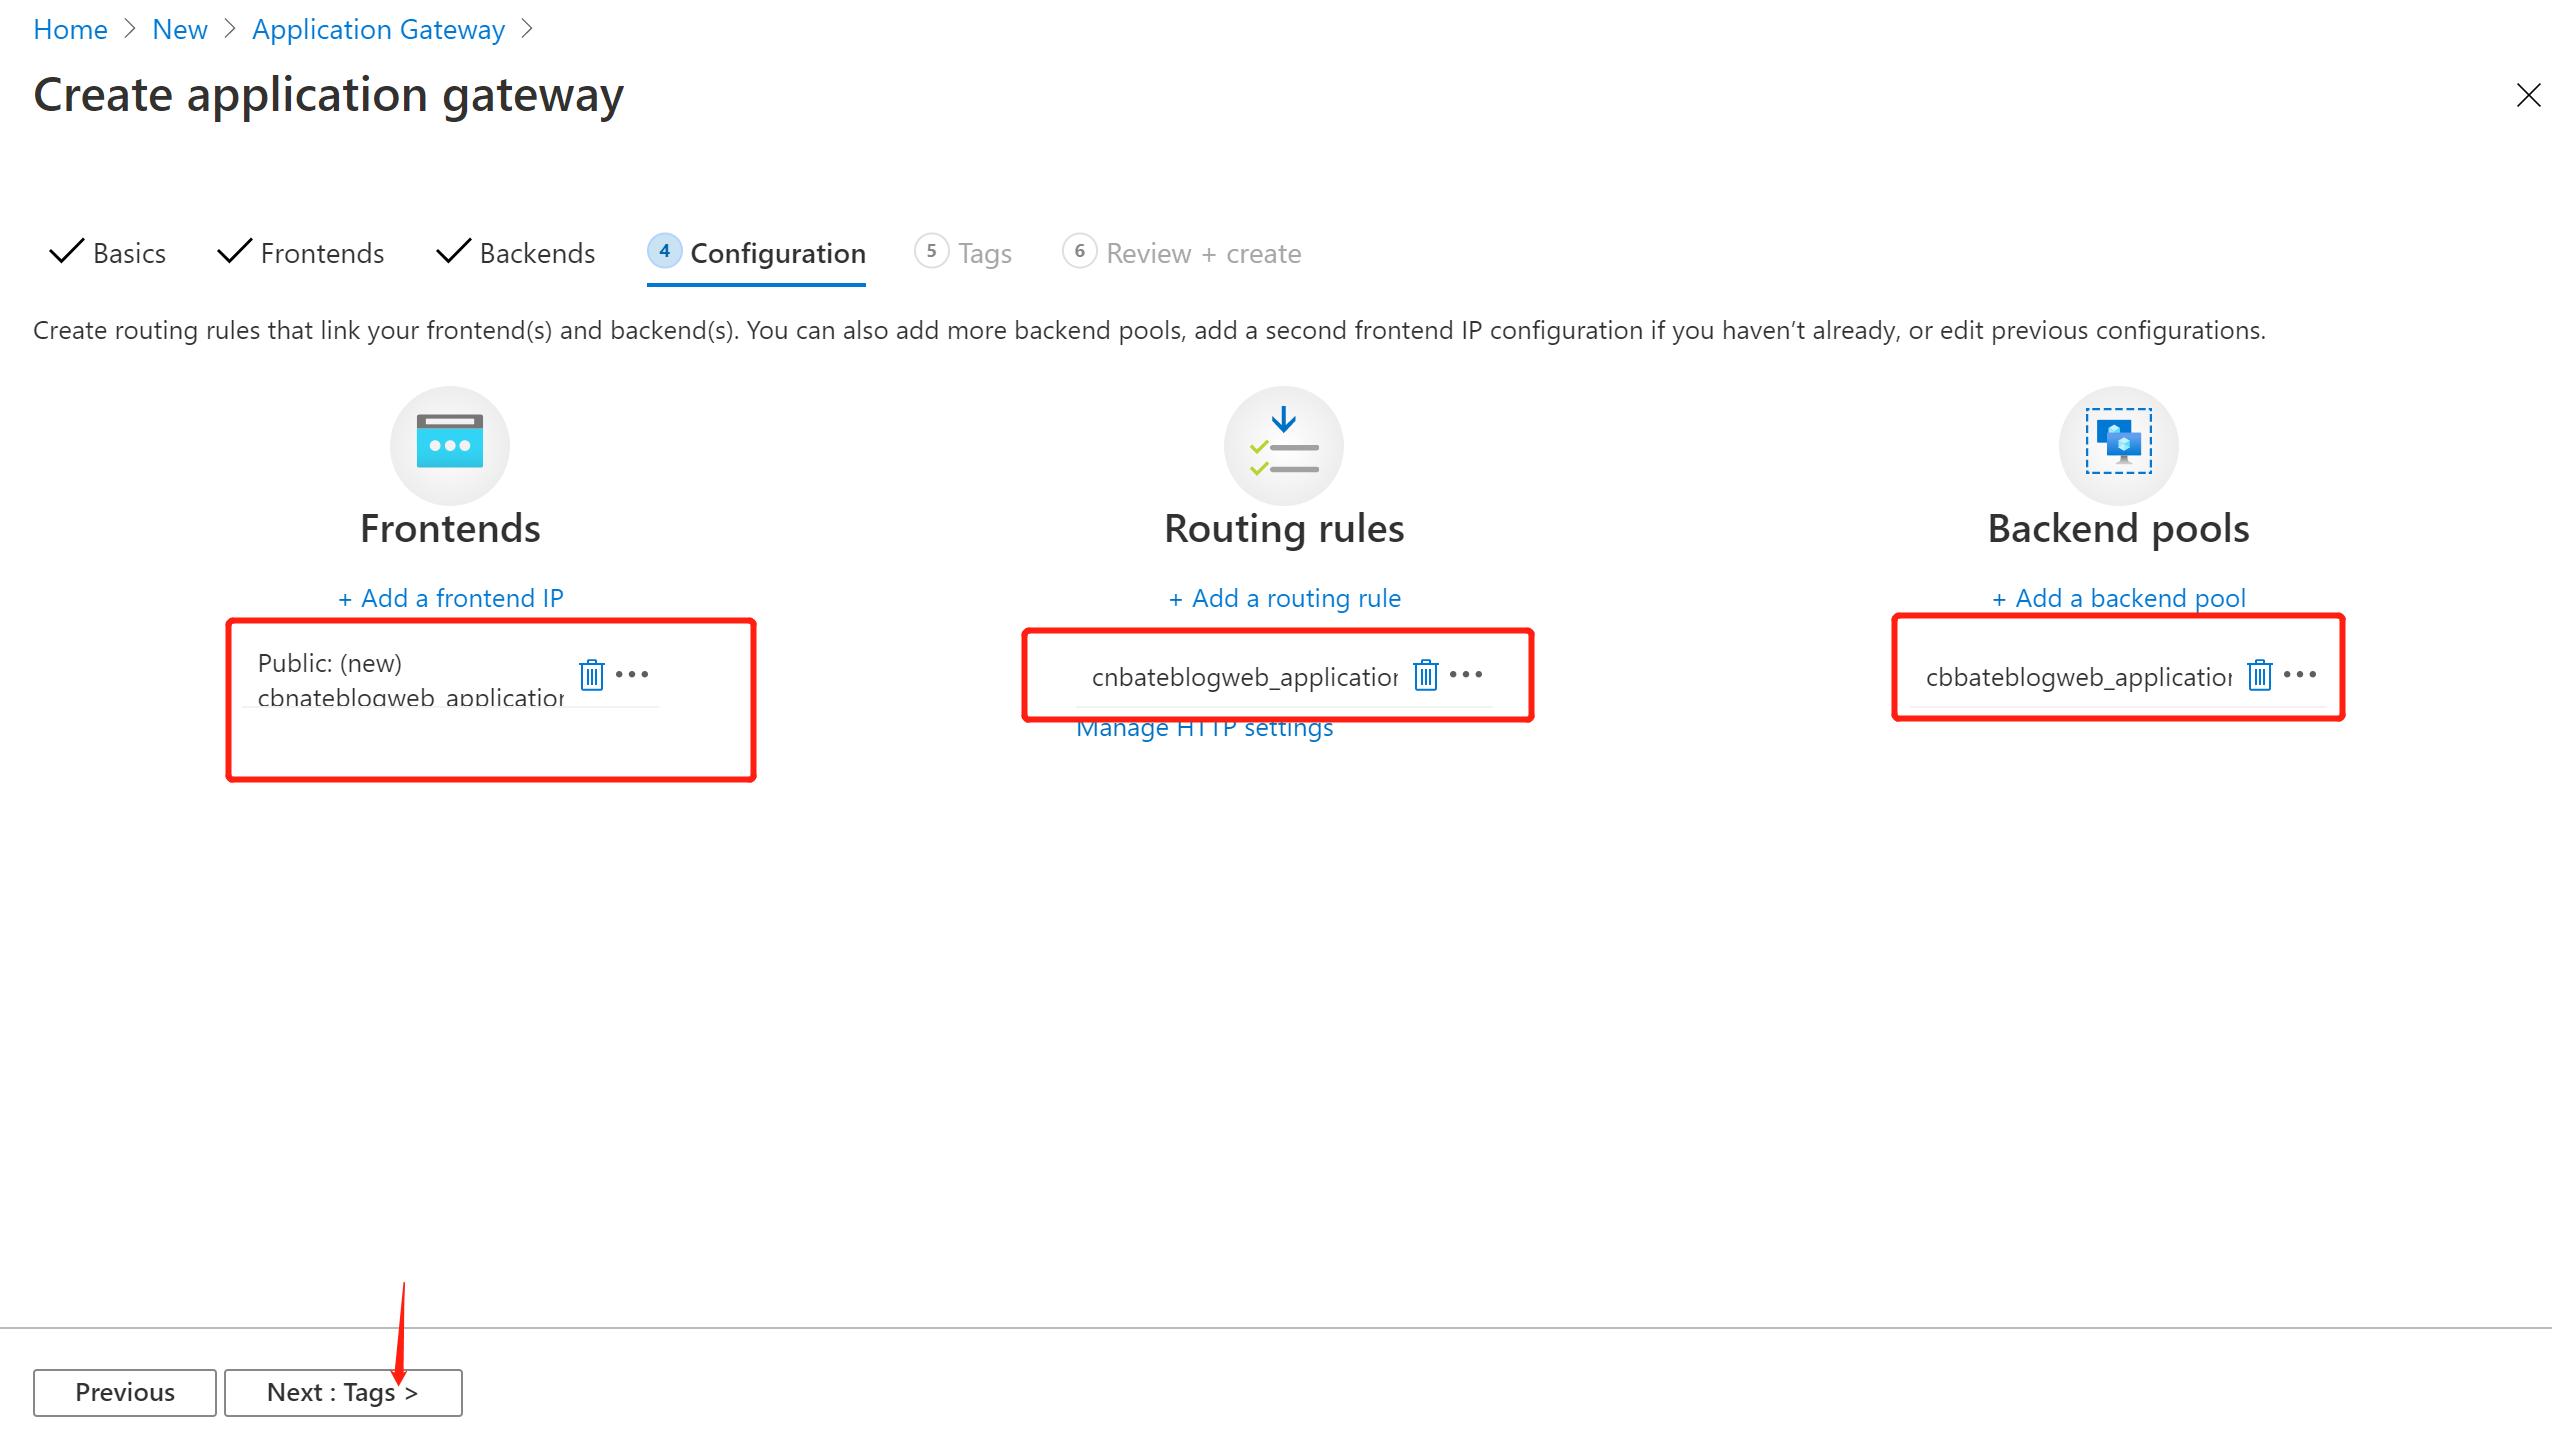Click Add a routing rule link

(1283, 597)
